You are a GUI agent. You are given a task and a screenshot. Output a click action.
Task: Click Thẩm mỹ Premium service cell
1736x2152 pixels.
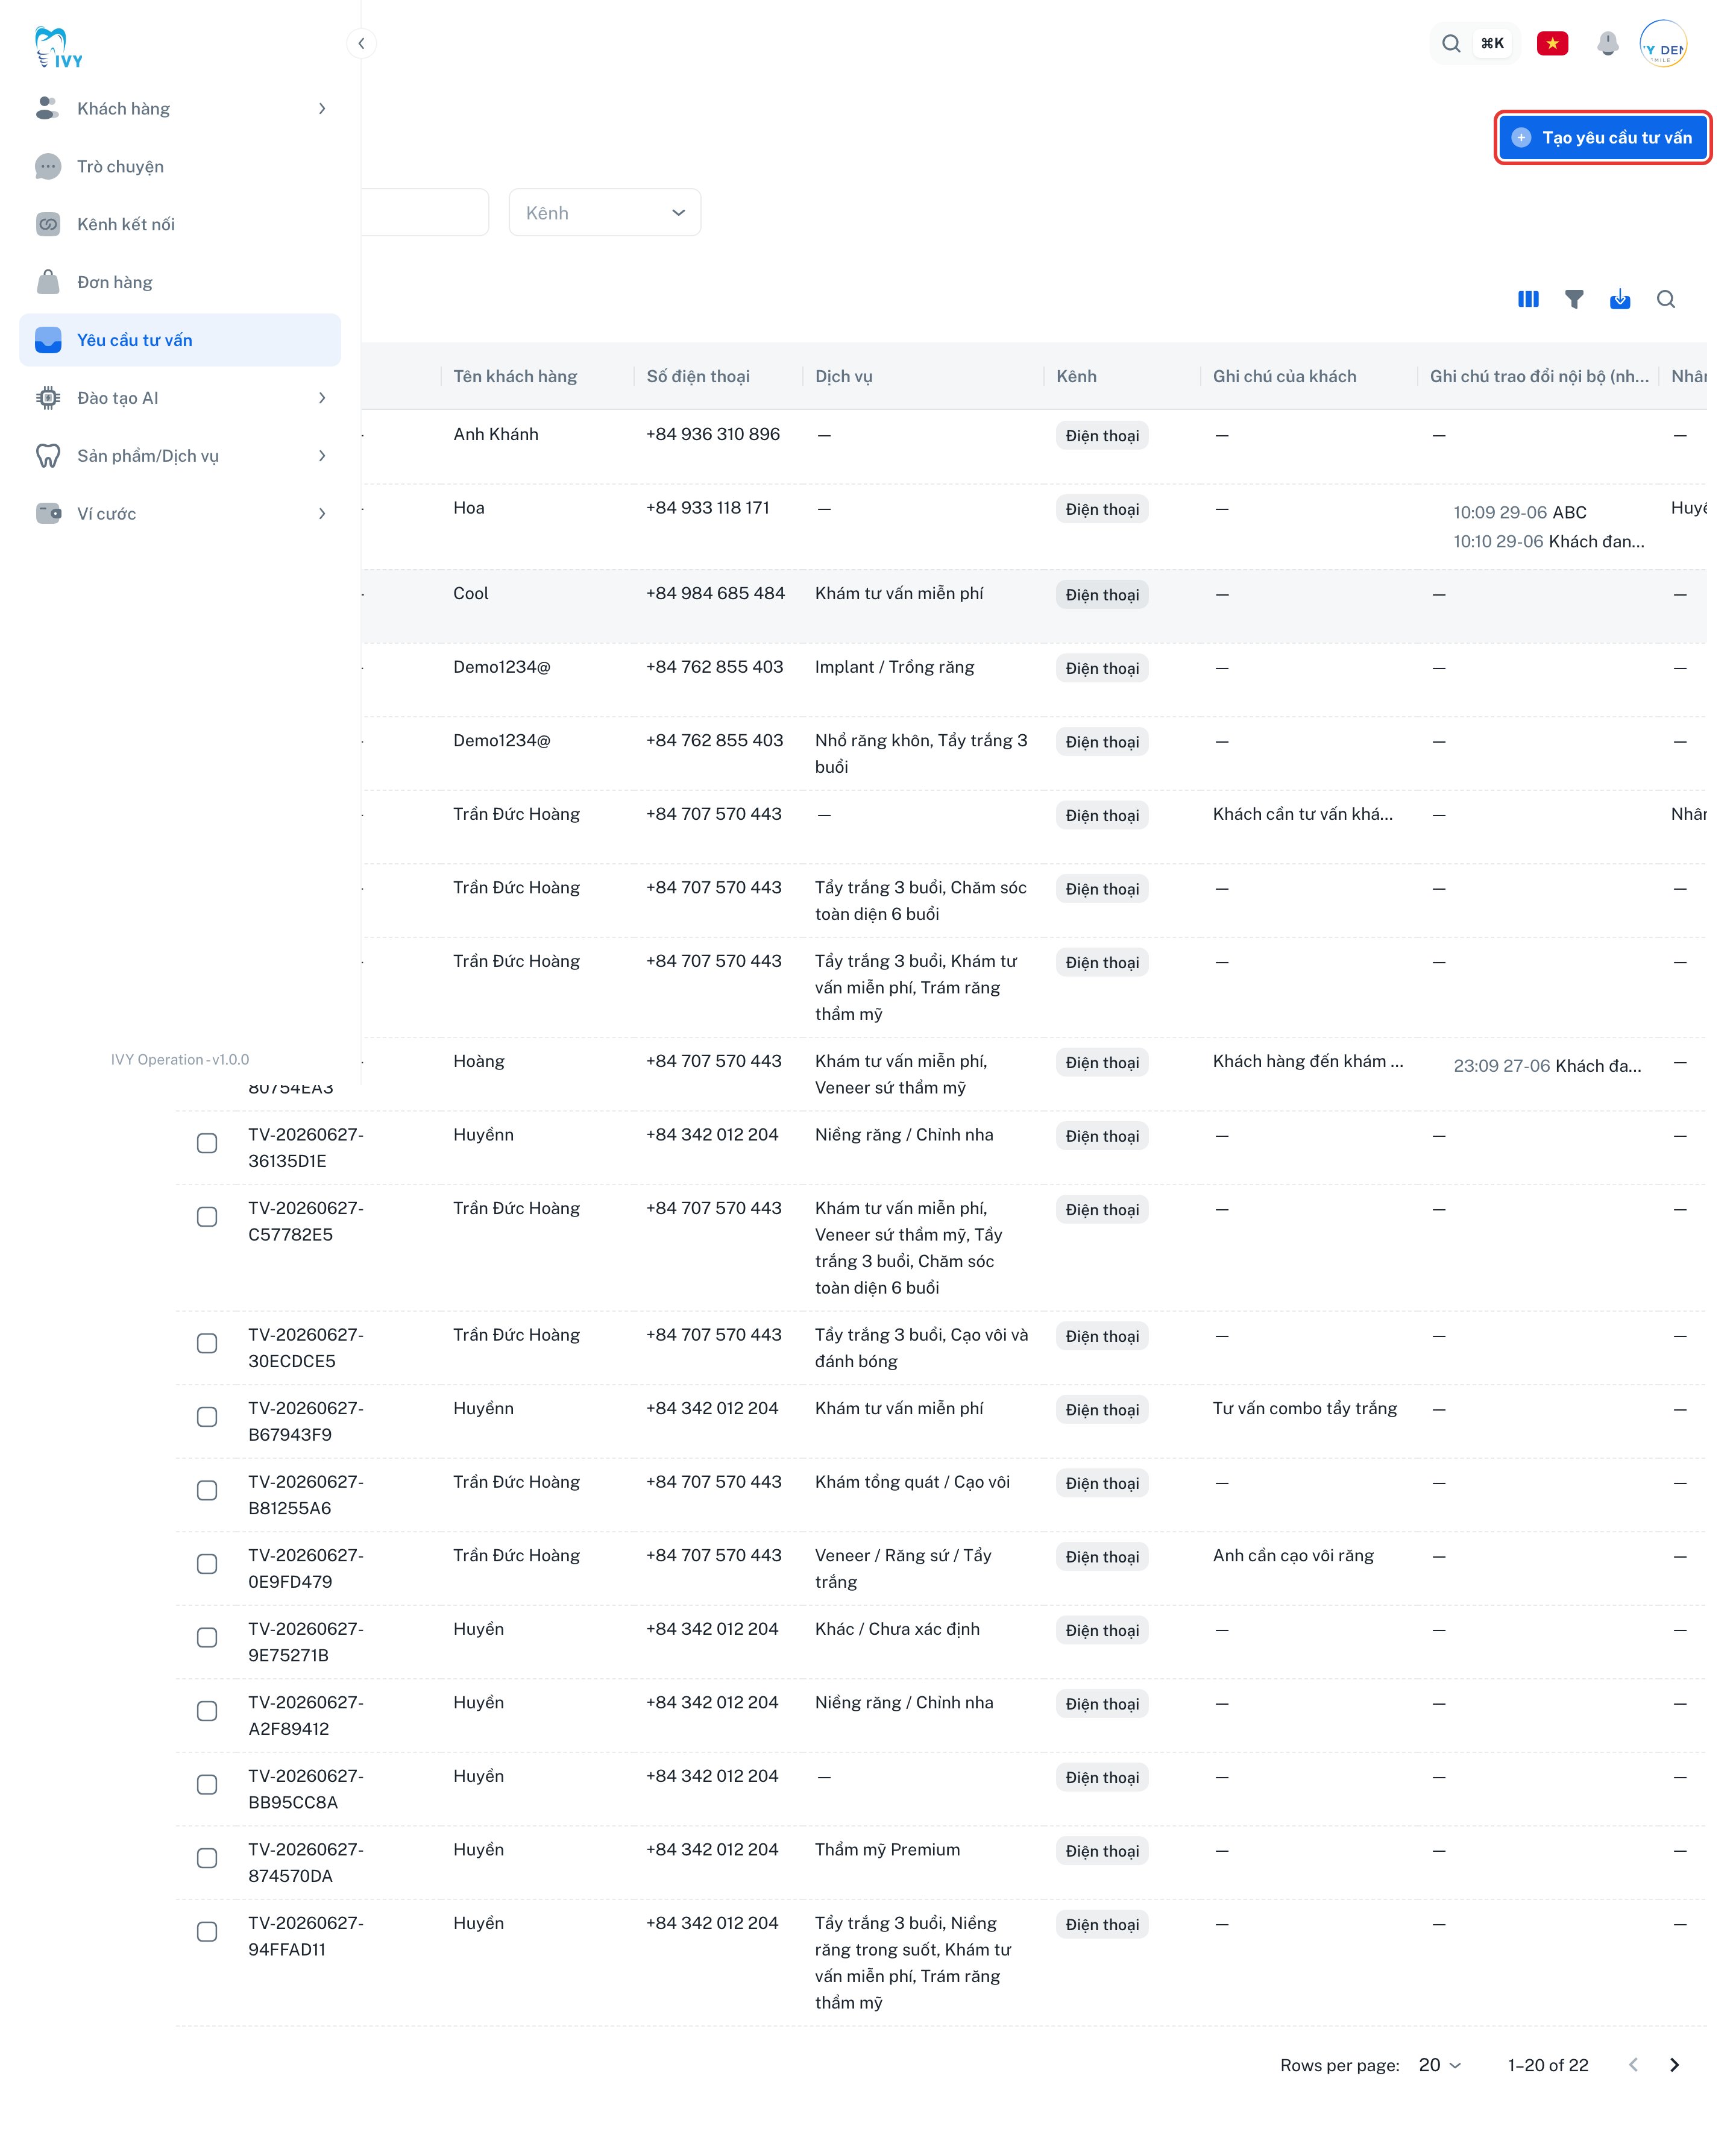click(x=887, y=1849)
